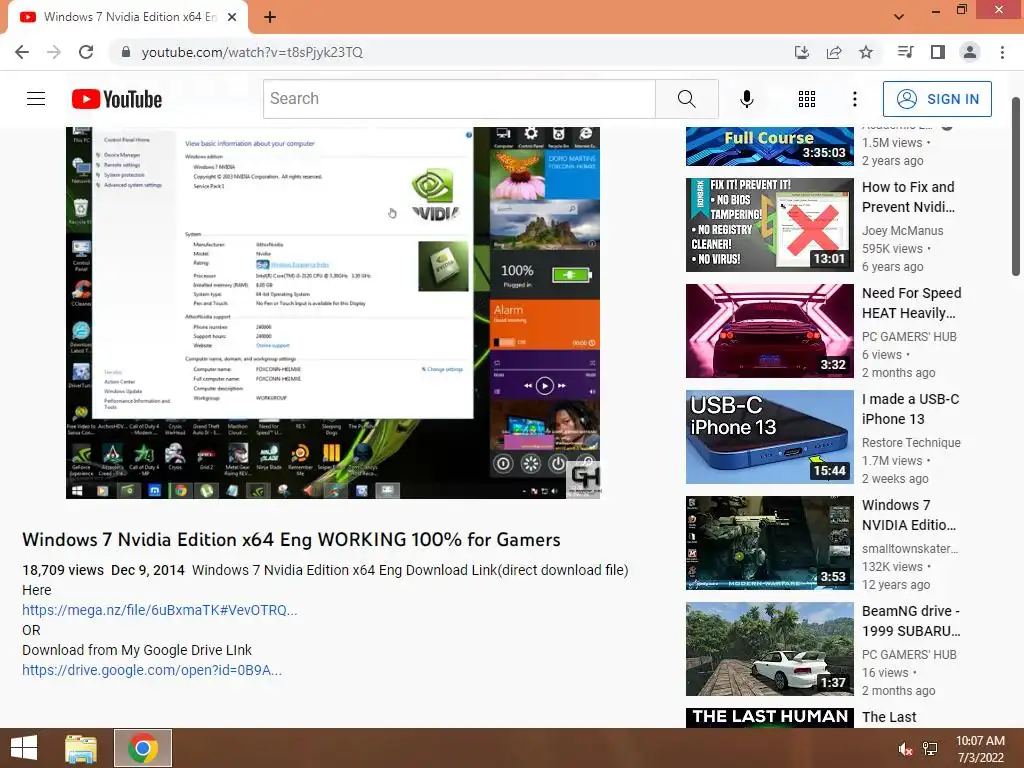Click the network tray icon
The width and height of the screenshot is (1024, 768).
click(930, 749)
